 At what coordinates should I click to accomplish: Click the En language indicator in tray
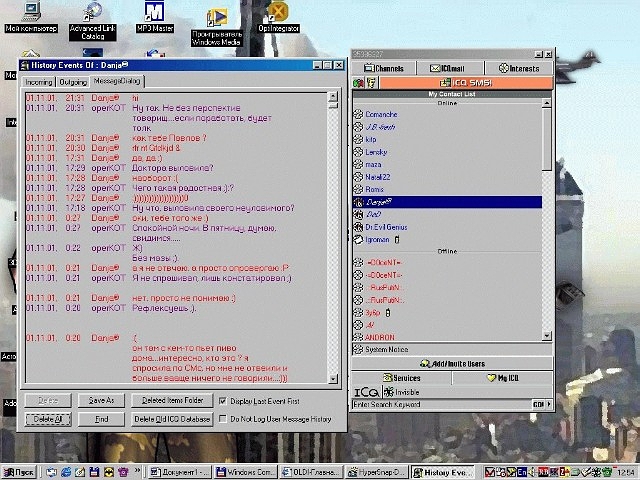[x=522, y=472]
